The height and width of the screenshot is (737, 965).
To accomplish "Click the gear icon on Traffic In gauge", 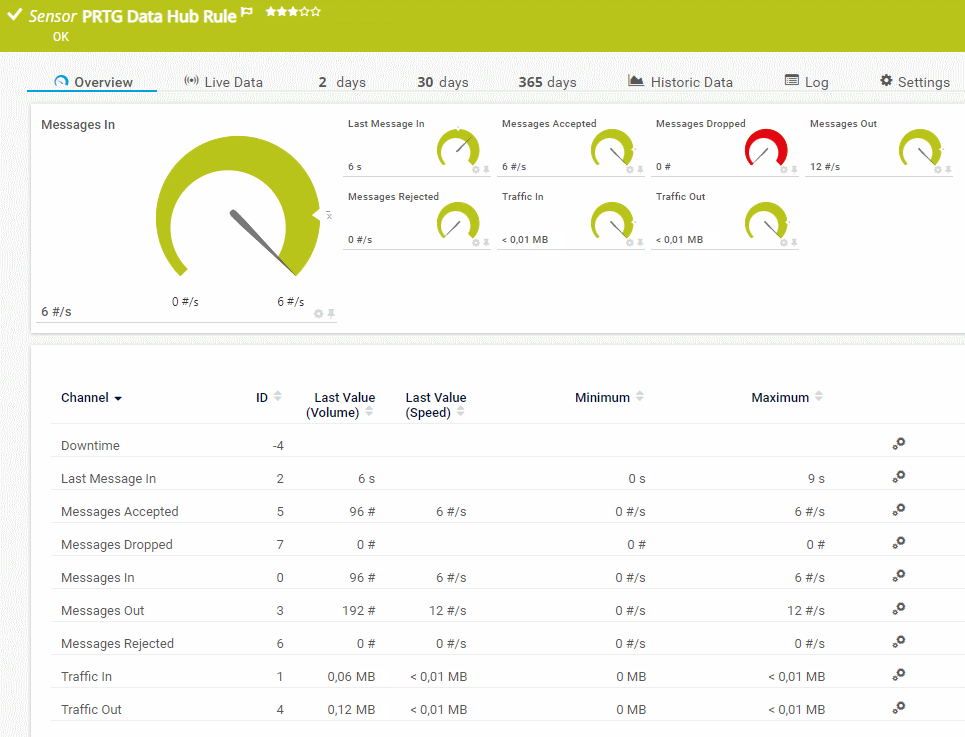I will pyautogui.click(x=630, y=242).
